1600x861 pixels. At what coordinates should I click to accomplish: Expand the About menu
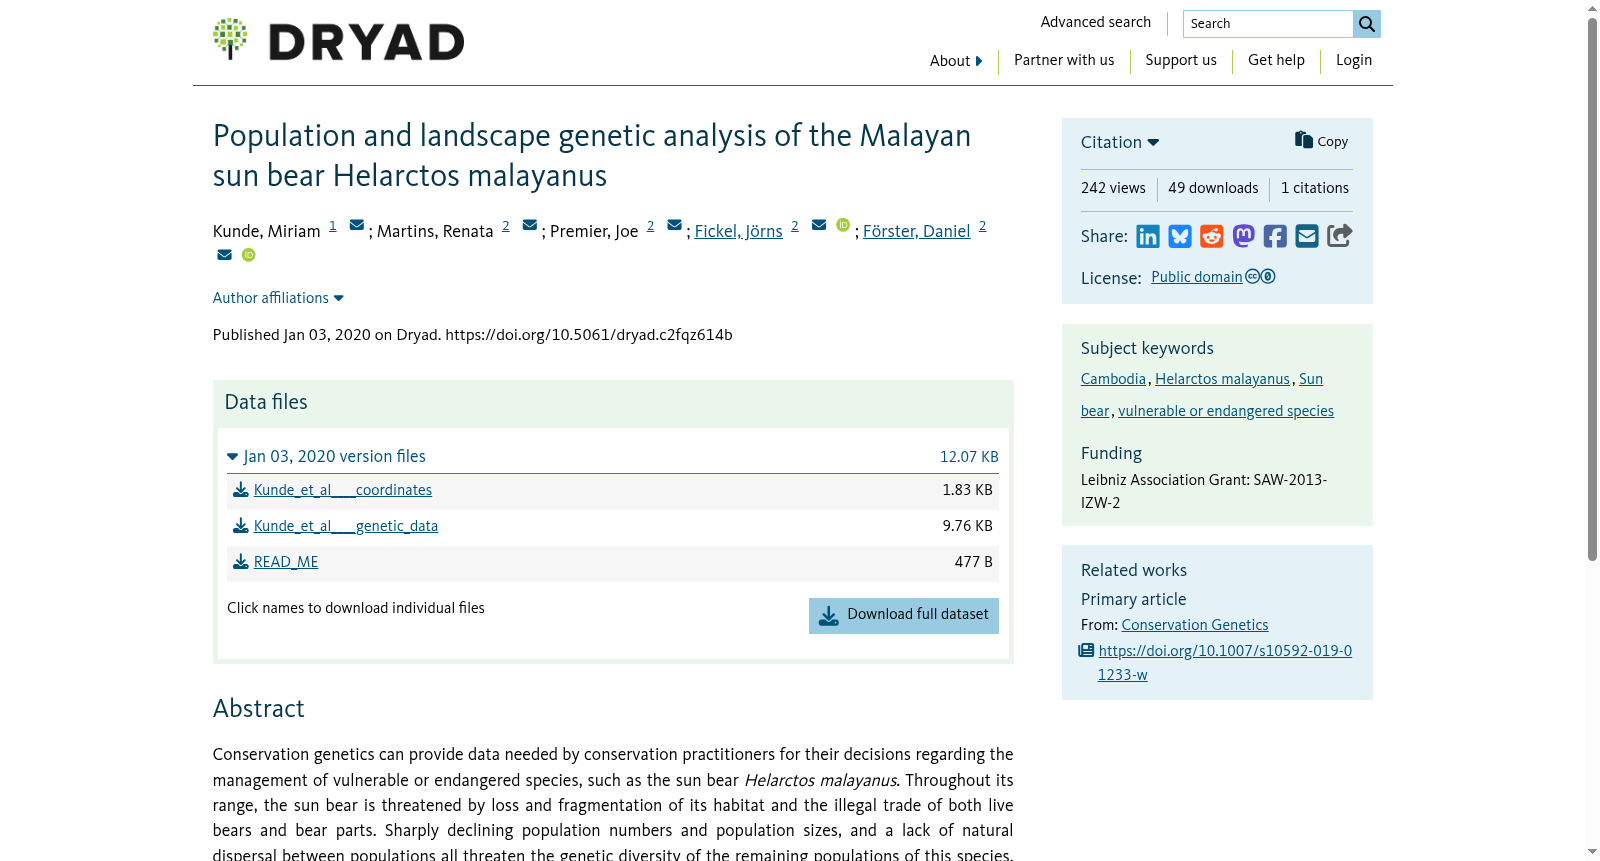pyautogui.click(x=956, y=61)
